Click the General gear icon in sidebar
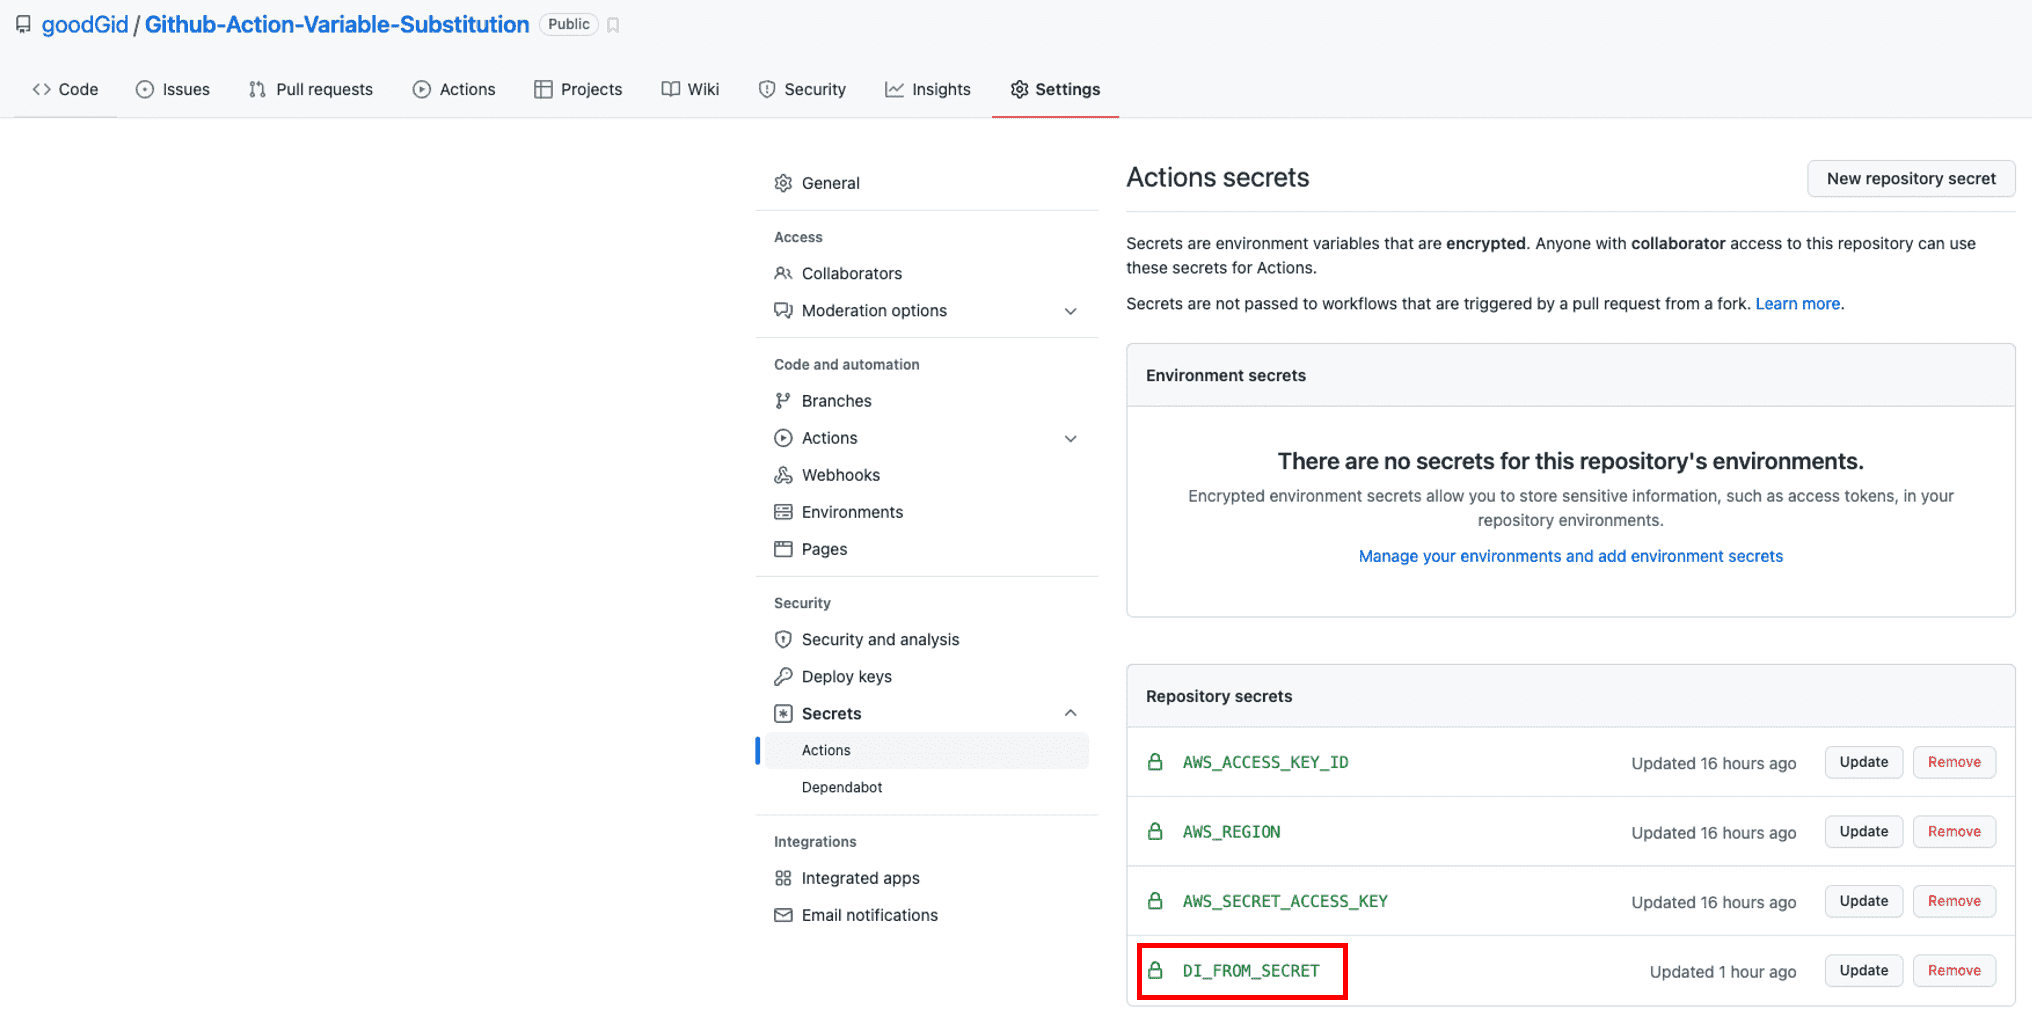This screenshot has width=2032, height=1023. (x=783, y=183)
